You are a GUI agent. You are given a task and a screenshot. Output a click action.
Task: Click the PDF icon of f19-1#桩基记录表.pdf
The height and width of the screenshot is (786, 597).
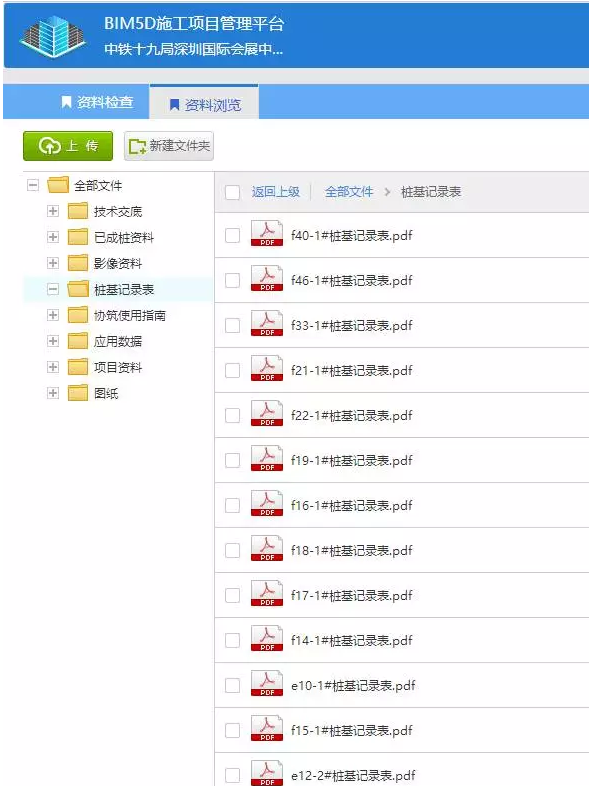click(267, 458)
